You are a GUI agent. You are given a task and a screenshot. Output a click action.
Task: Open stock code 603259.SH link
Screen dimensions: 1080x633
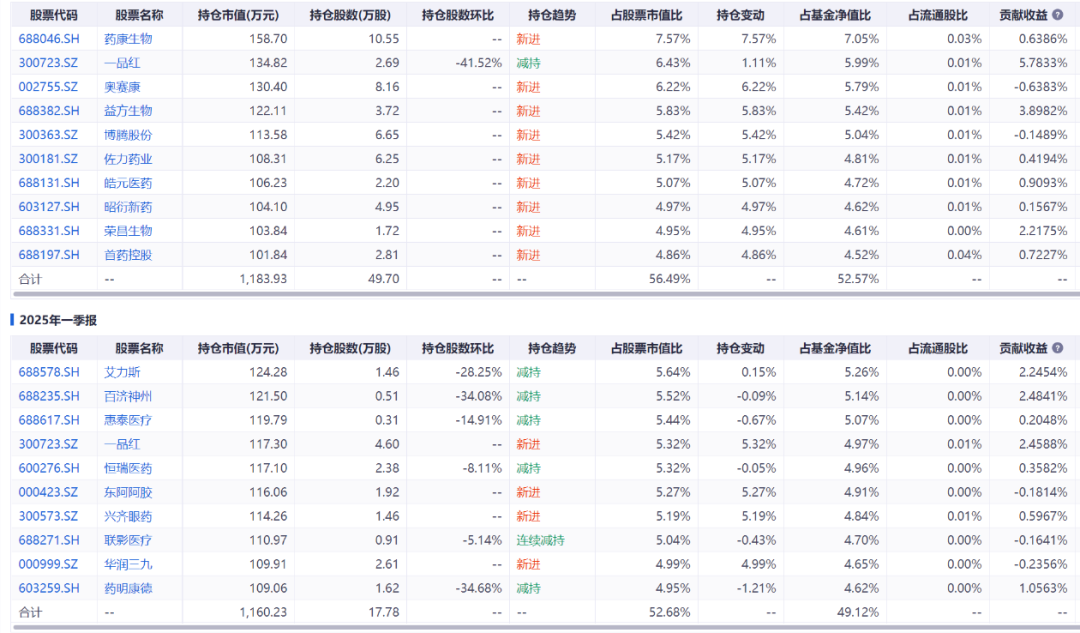click(49, 588)
